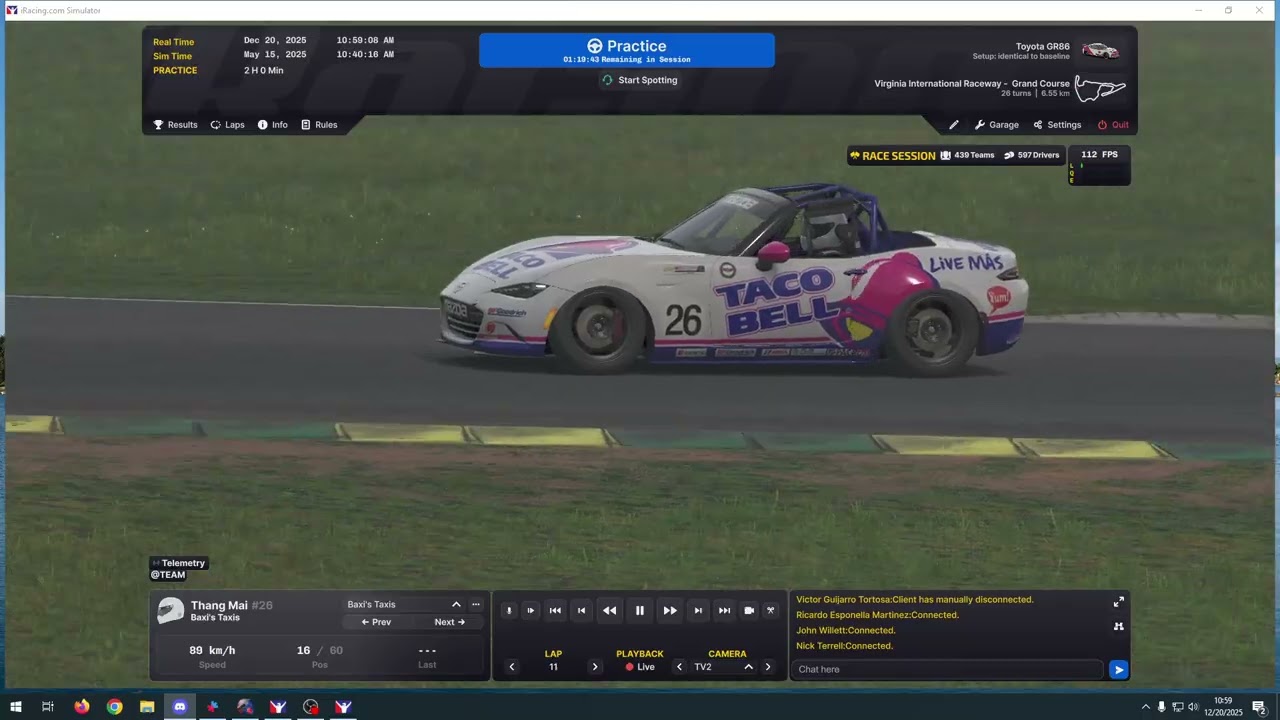
Task: Click the pencil edit icon
Action: [x=954, y=125]
